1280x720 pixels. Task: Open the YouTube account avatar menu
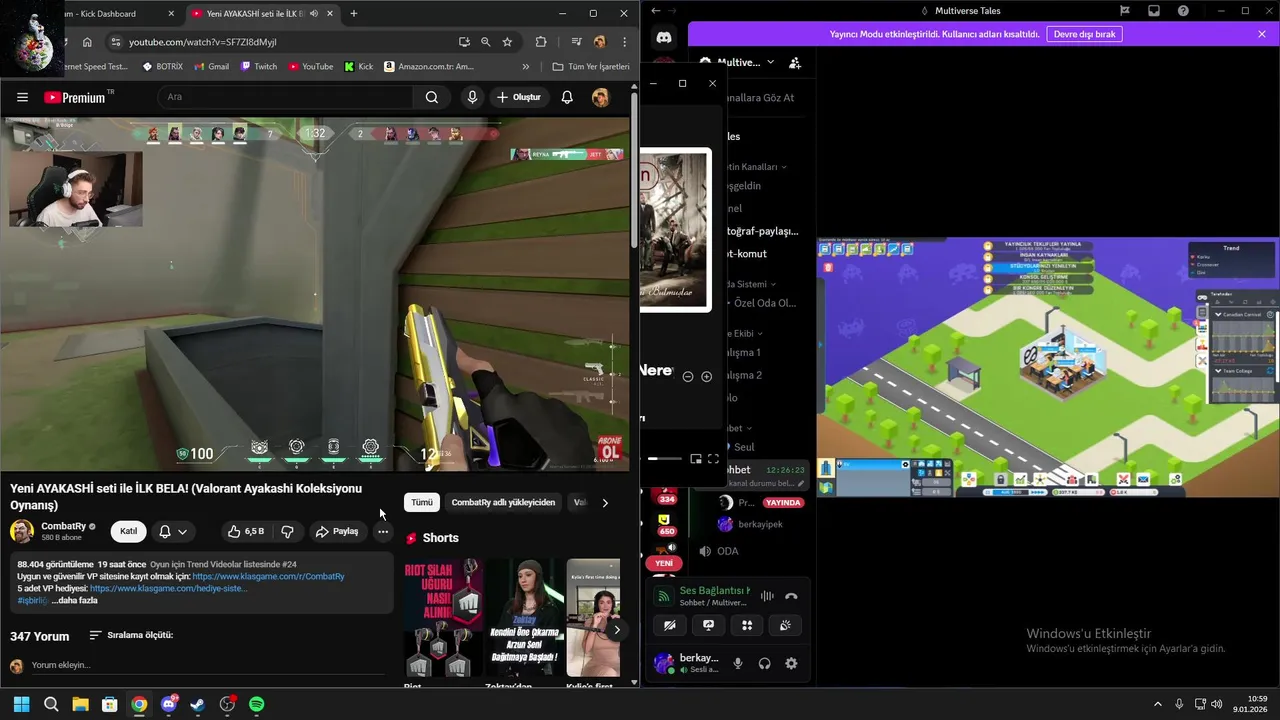tap(600, 97)
